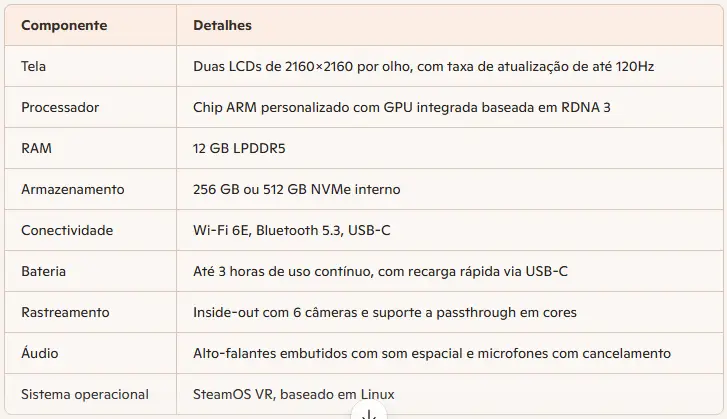The height and width of the screenshot is (419, 727).
Task: Click the "Componente" column header
Action: (64, 25)
